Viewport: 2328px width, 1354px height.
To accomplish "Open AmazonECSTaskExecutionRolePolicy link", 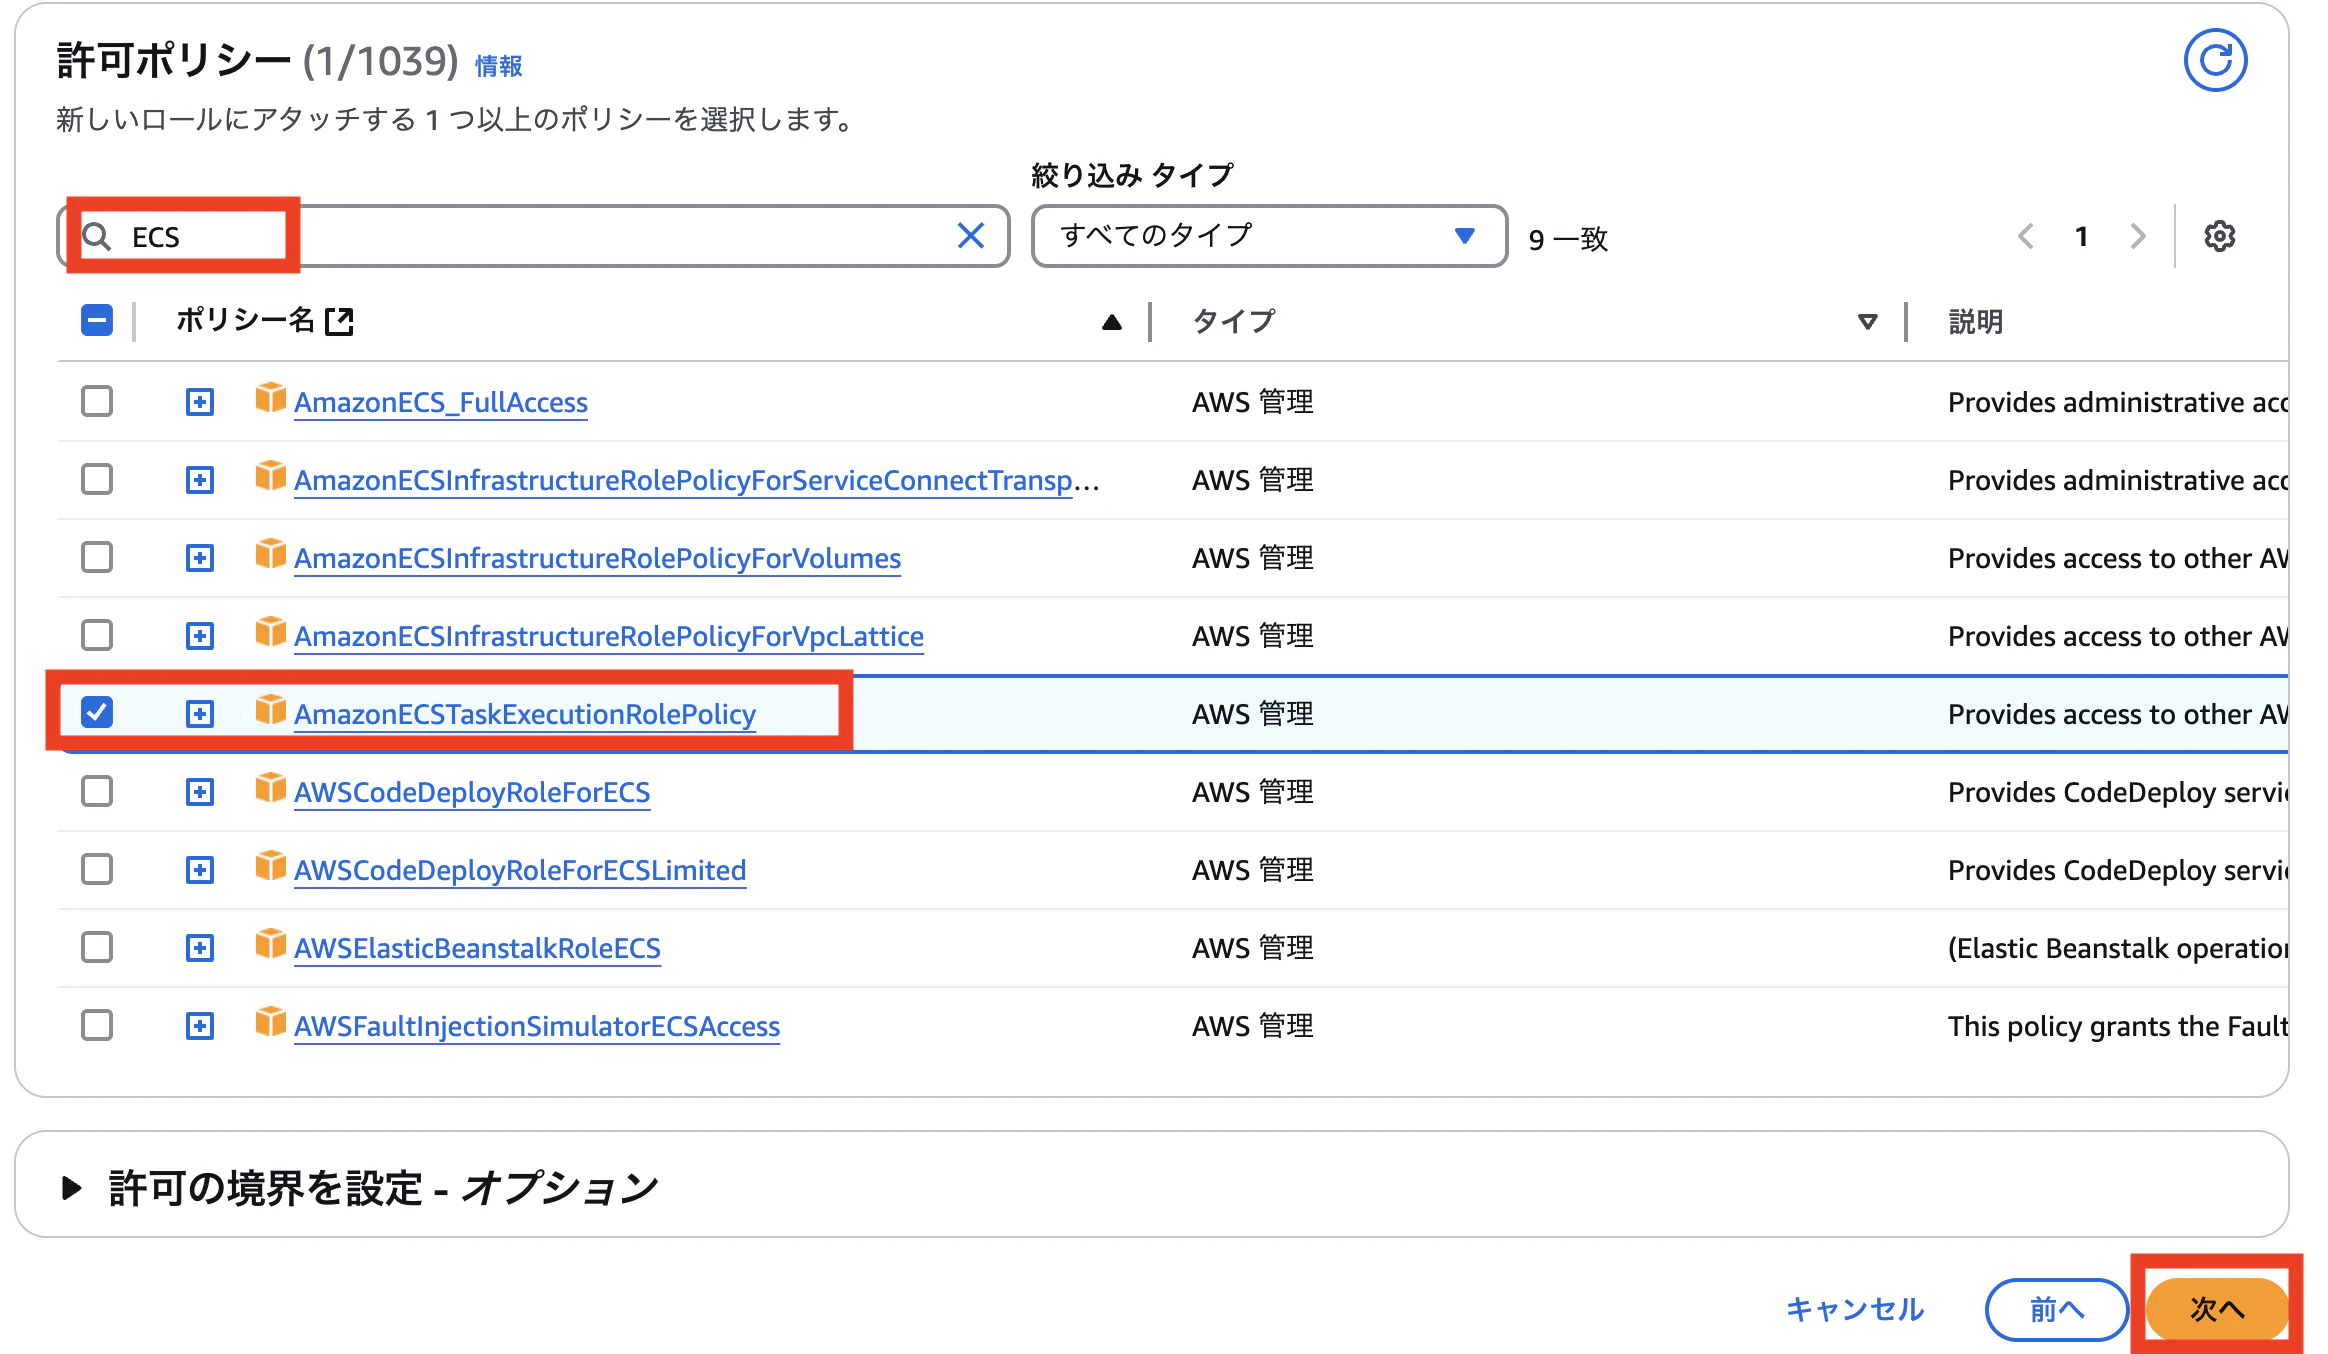I will [x=525, y=714].
